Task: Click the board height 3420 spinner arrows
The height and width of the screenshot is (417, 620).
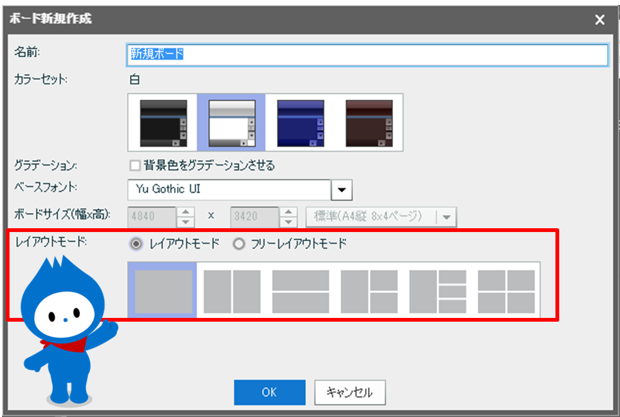Action: tap(288, 216)
